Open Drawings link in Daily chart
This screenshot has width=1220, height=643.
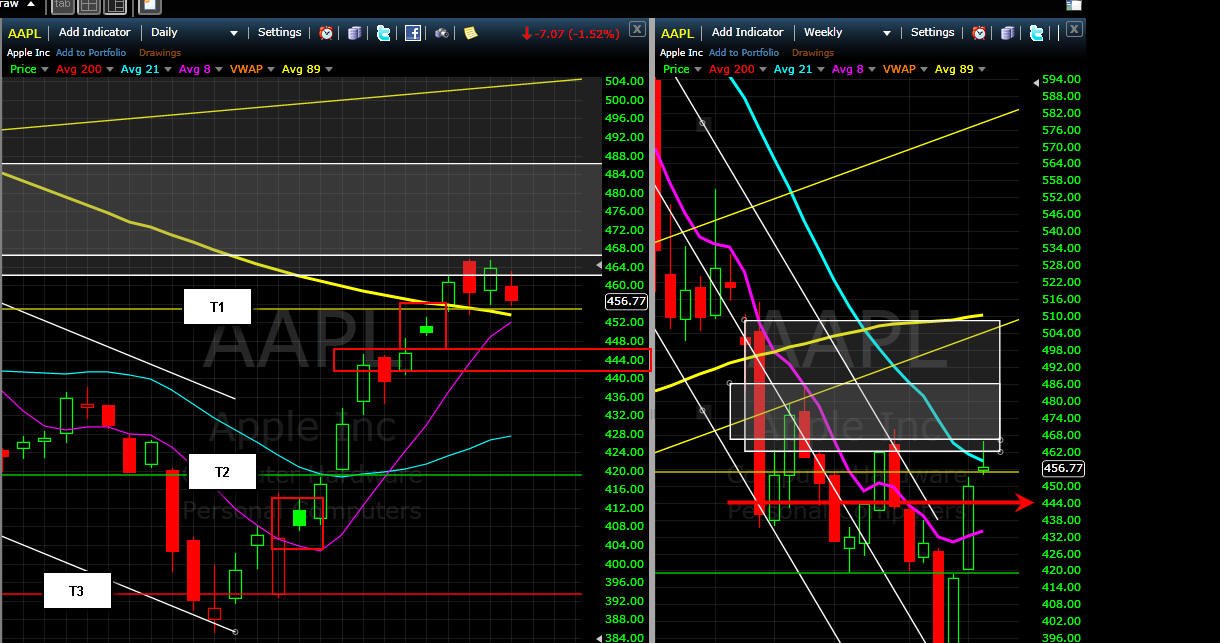(160, 53)
